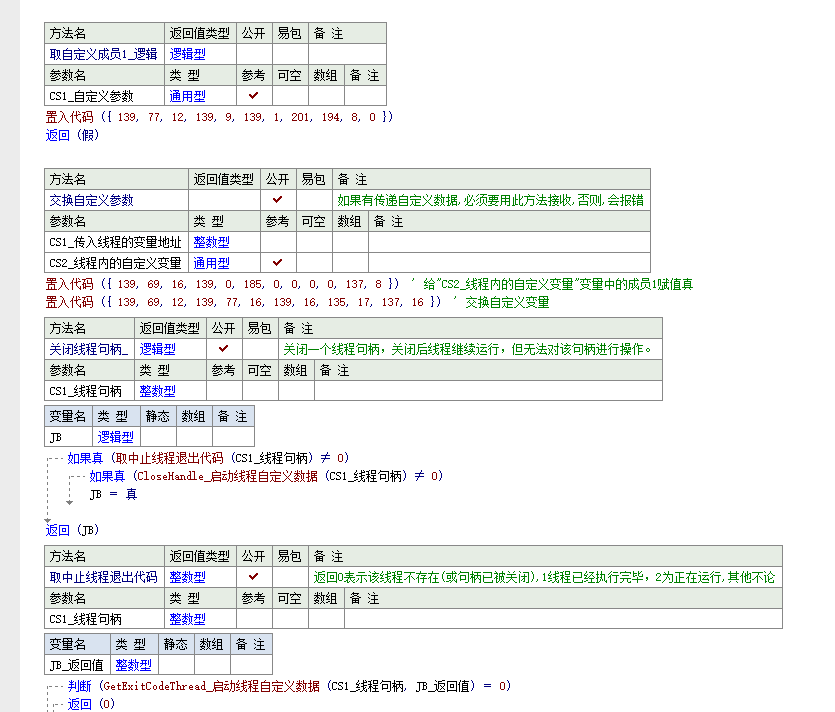Select CS1_线程句柄 parameter under 取中止线程退出代码
Screen dimensions: 835x712
[x=85, y=619]
